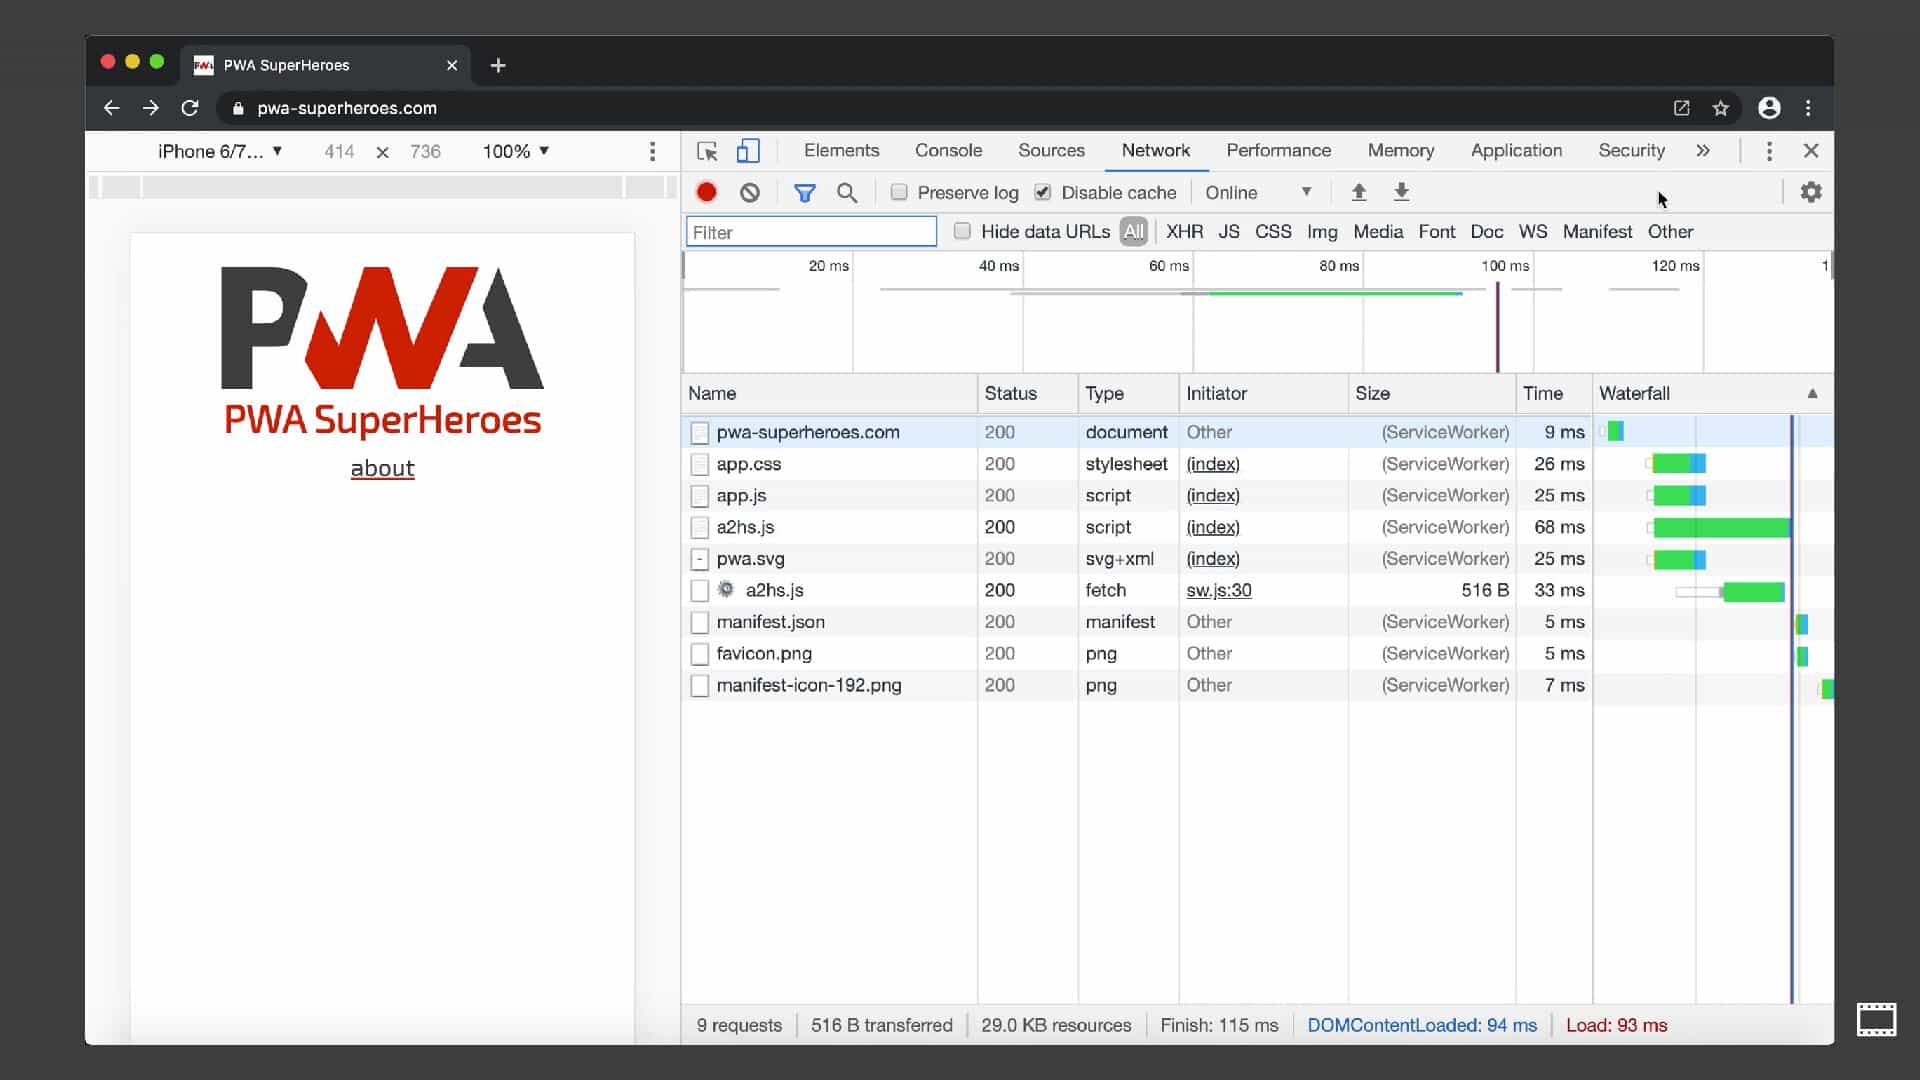
Task: Open network search magnifier
Action: 847,192
